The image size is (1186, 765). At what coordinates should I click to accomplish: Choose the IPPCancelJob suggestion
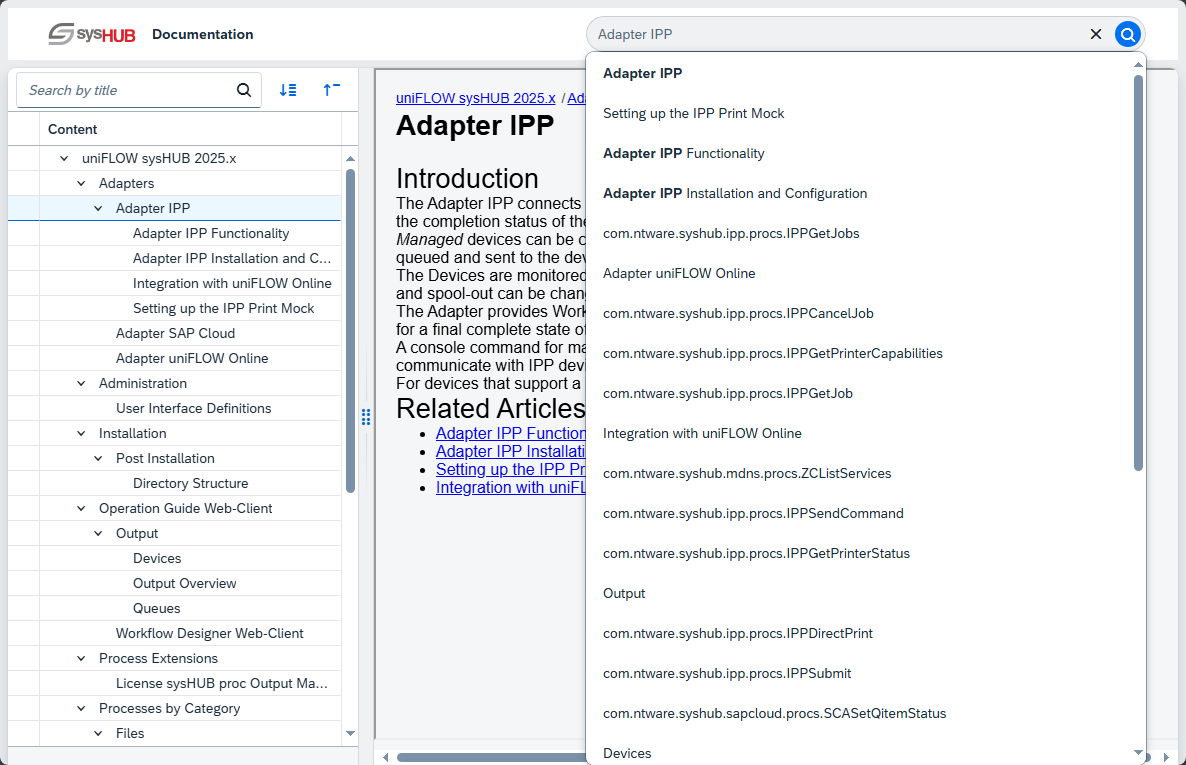(860, 313)
